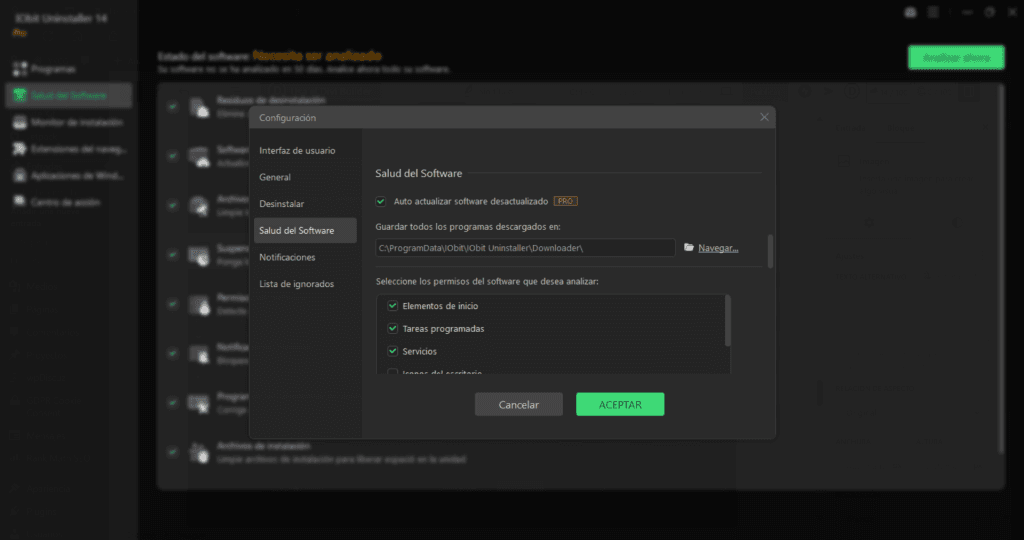Click the Navegar... link
The width and height of the screenshot is (1024, 540).
pos(718,248)
